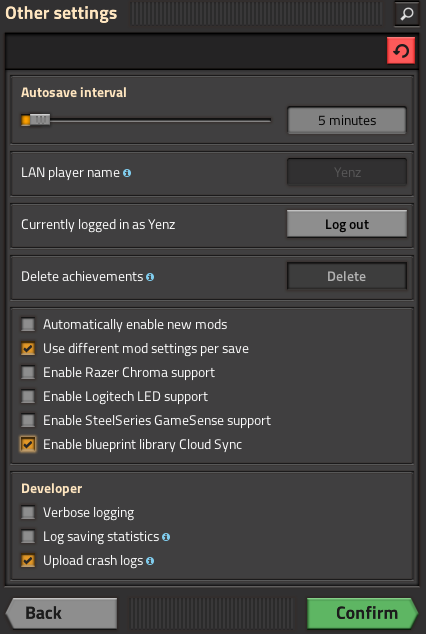Click the Developer section heading
The height and width of the screenshot is (634, 426).
[51, 488]
